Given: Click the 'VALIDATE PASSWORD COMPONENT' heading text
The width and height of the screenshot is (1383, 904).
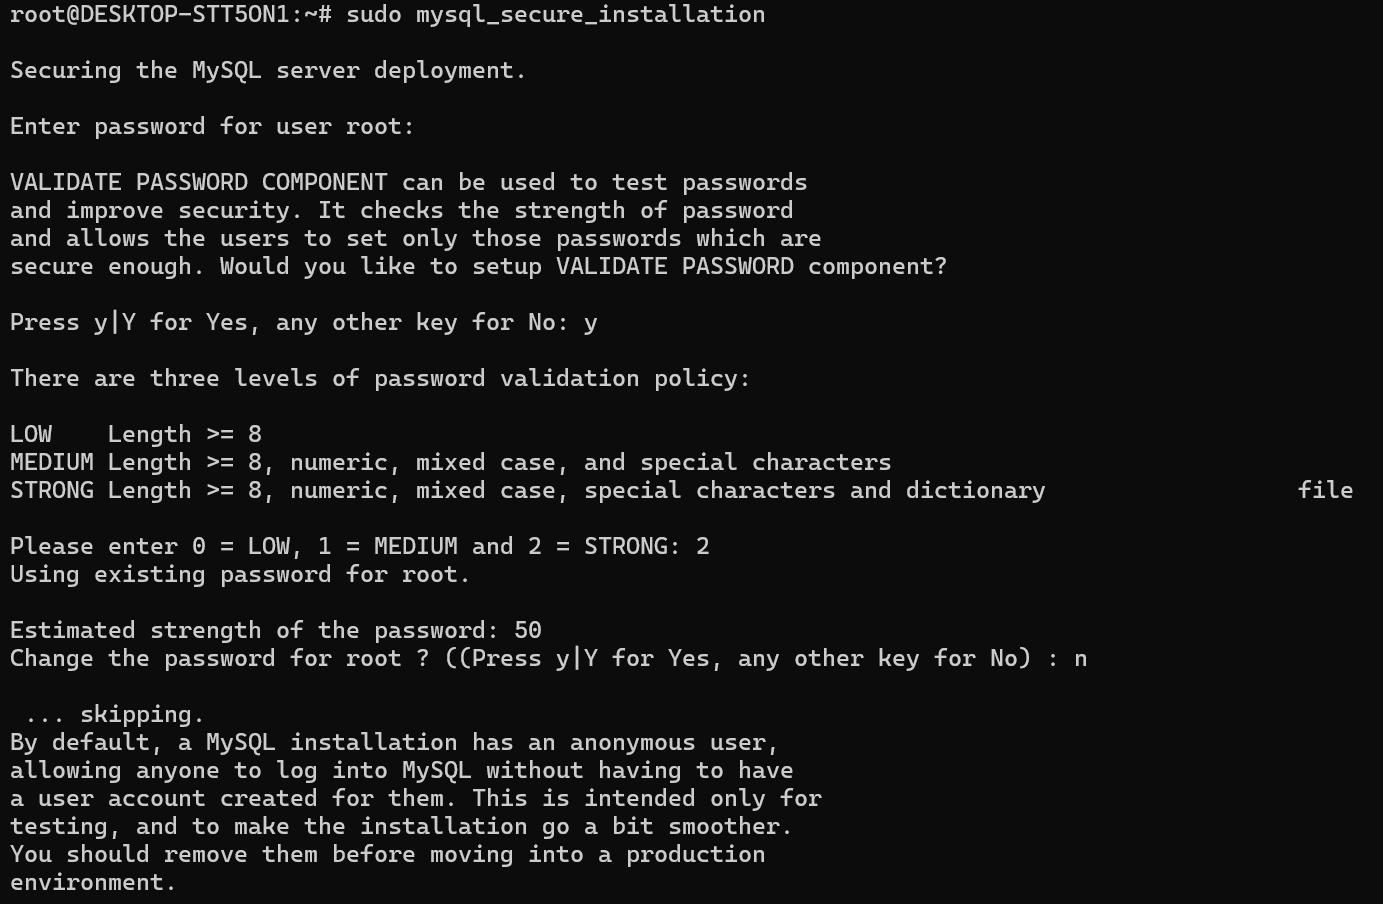Looking at the screenshot, I should coord(198,182).
